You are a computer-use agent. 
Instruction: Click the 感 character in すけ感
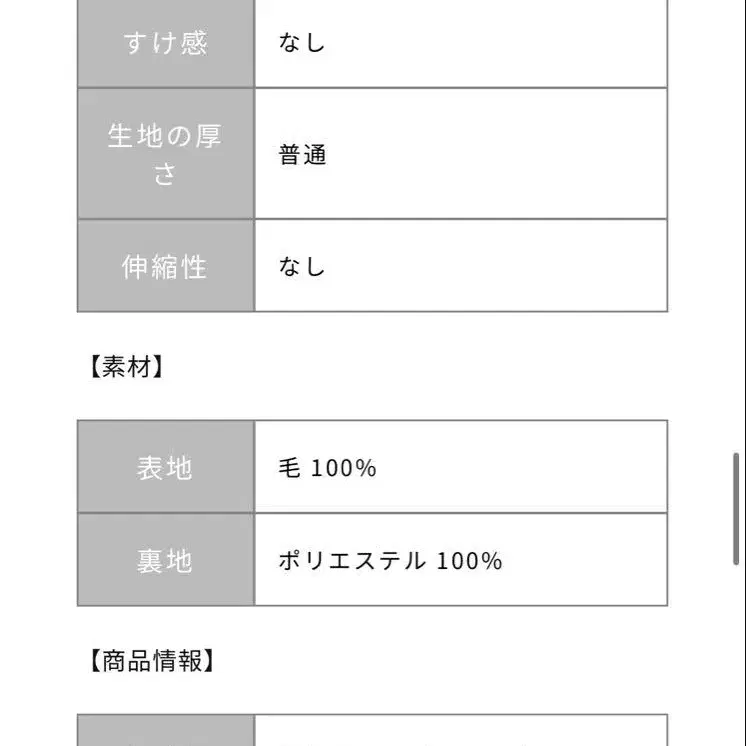pos(194,44)
